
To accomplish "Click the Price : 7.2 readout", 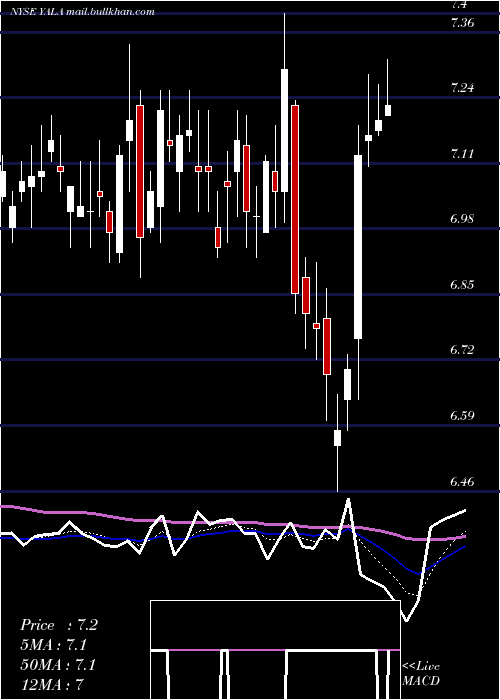I will click(58, 625).
